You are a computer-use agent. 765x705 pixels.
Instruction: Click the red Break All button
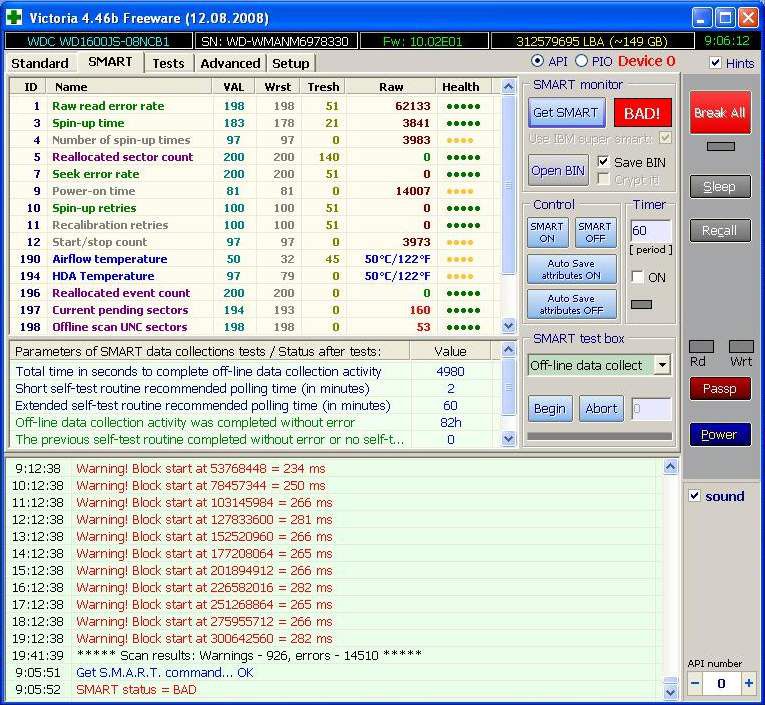pyautogui.click(x=720, y=112)
